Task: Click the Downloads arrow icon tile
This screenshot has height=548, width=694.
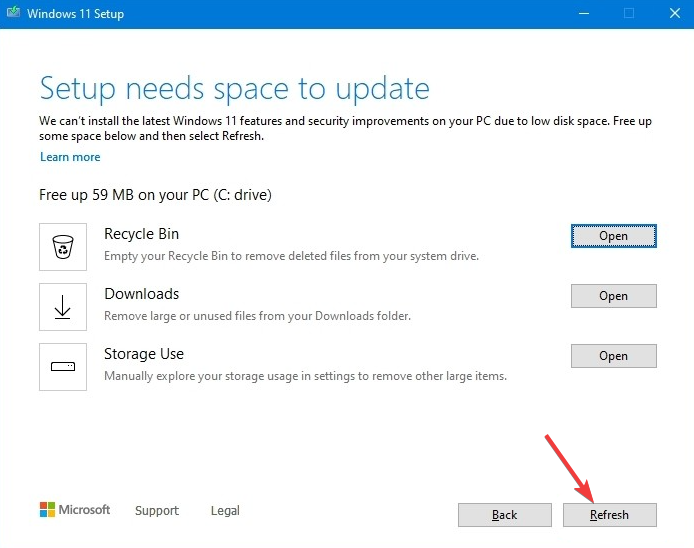Action: point(63,307)
